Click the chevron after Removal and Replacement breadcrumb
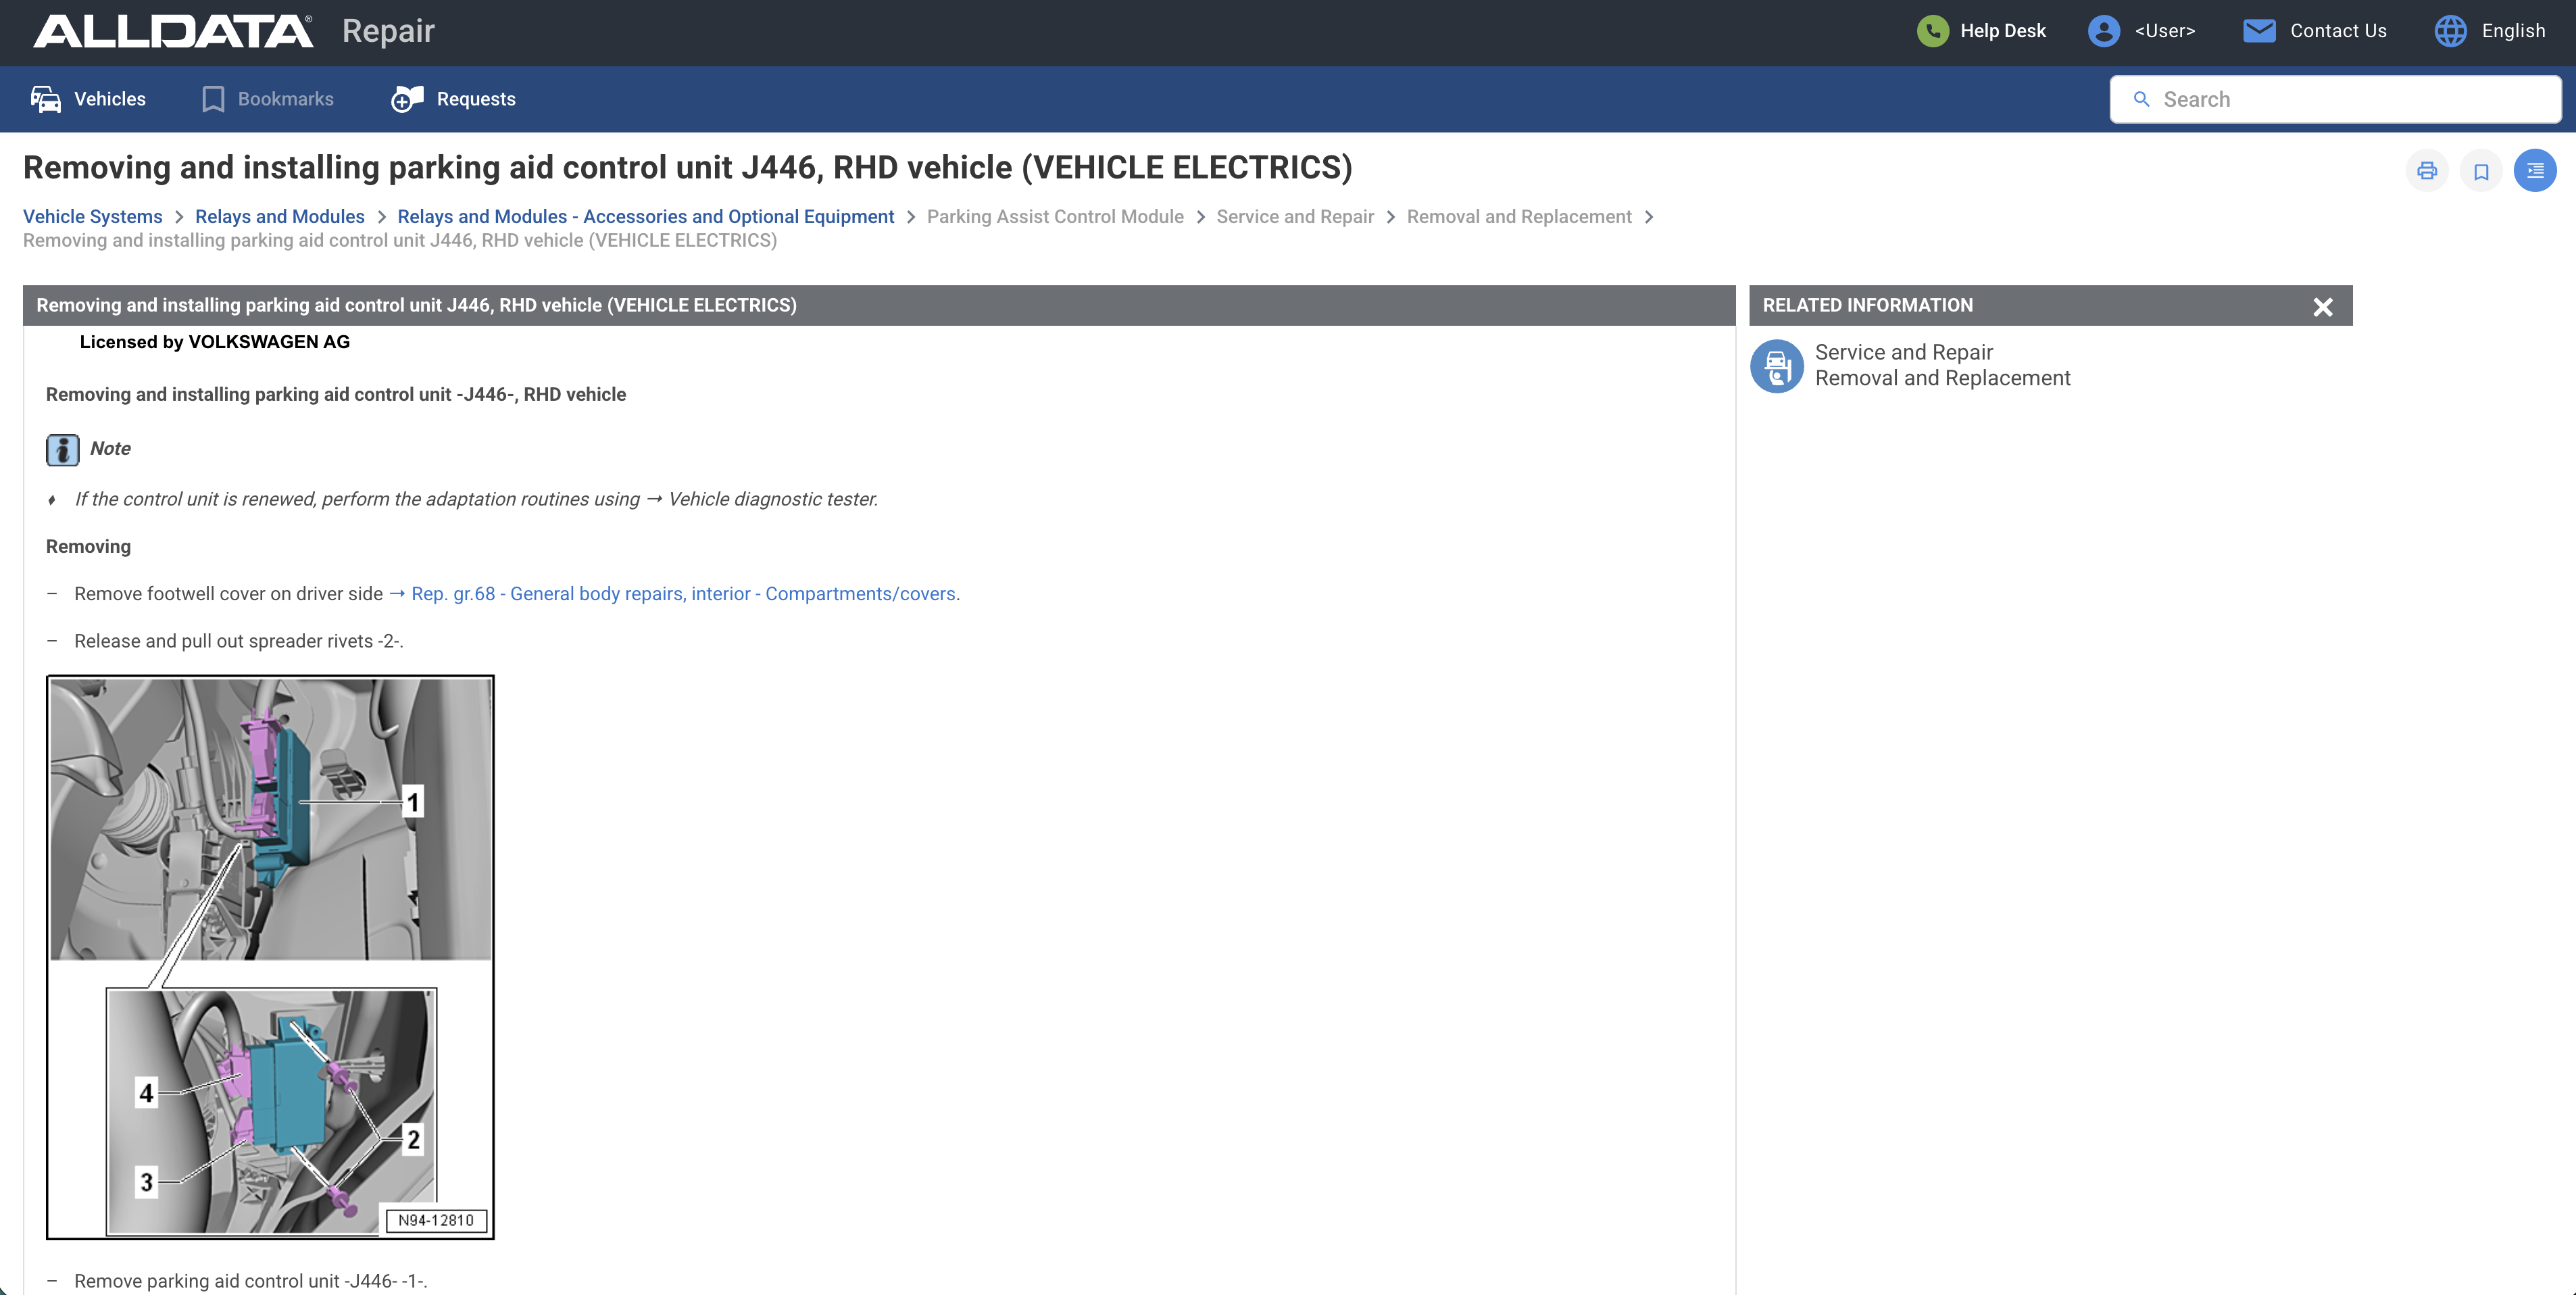 1648,217
